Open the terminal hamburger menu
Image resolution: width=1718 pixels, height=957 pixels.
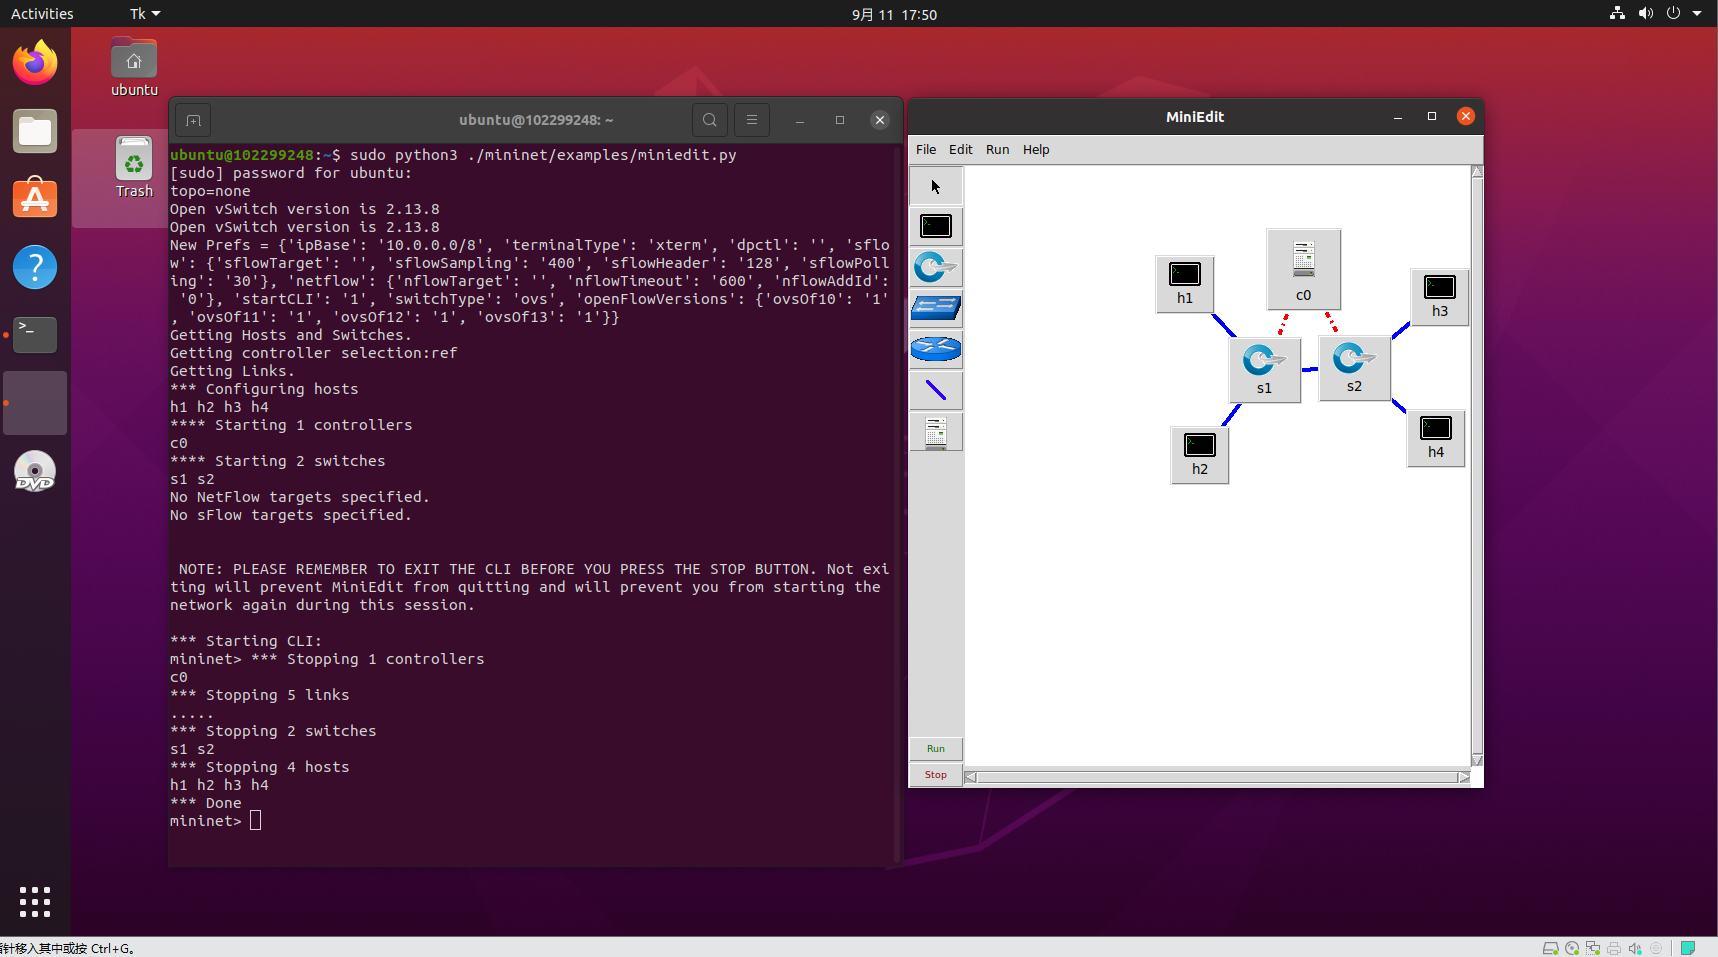click(752, 120)
